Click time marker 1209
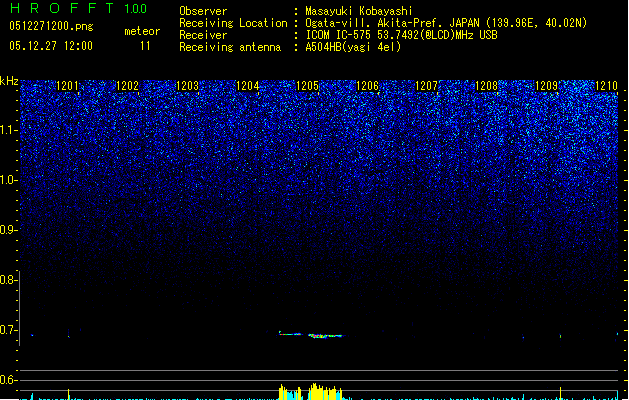629x400 pixels. (x=546, y=86)
